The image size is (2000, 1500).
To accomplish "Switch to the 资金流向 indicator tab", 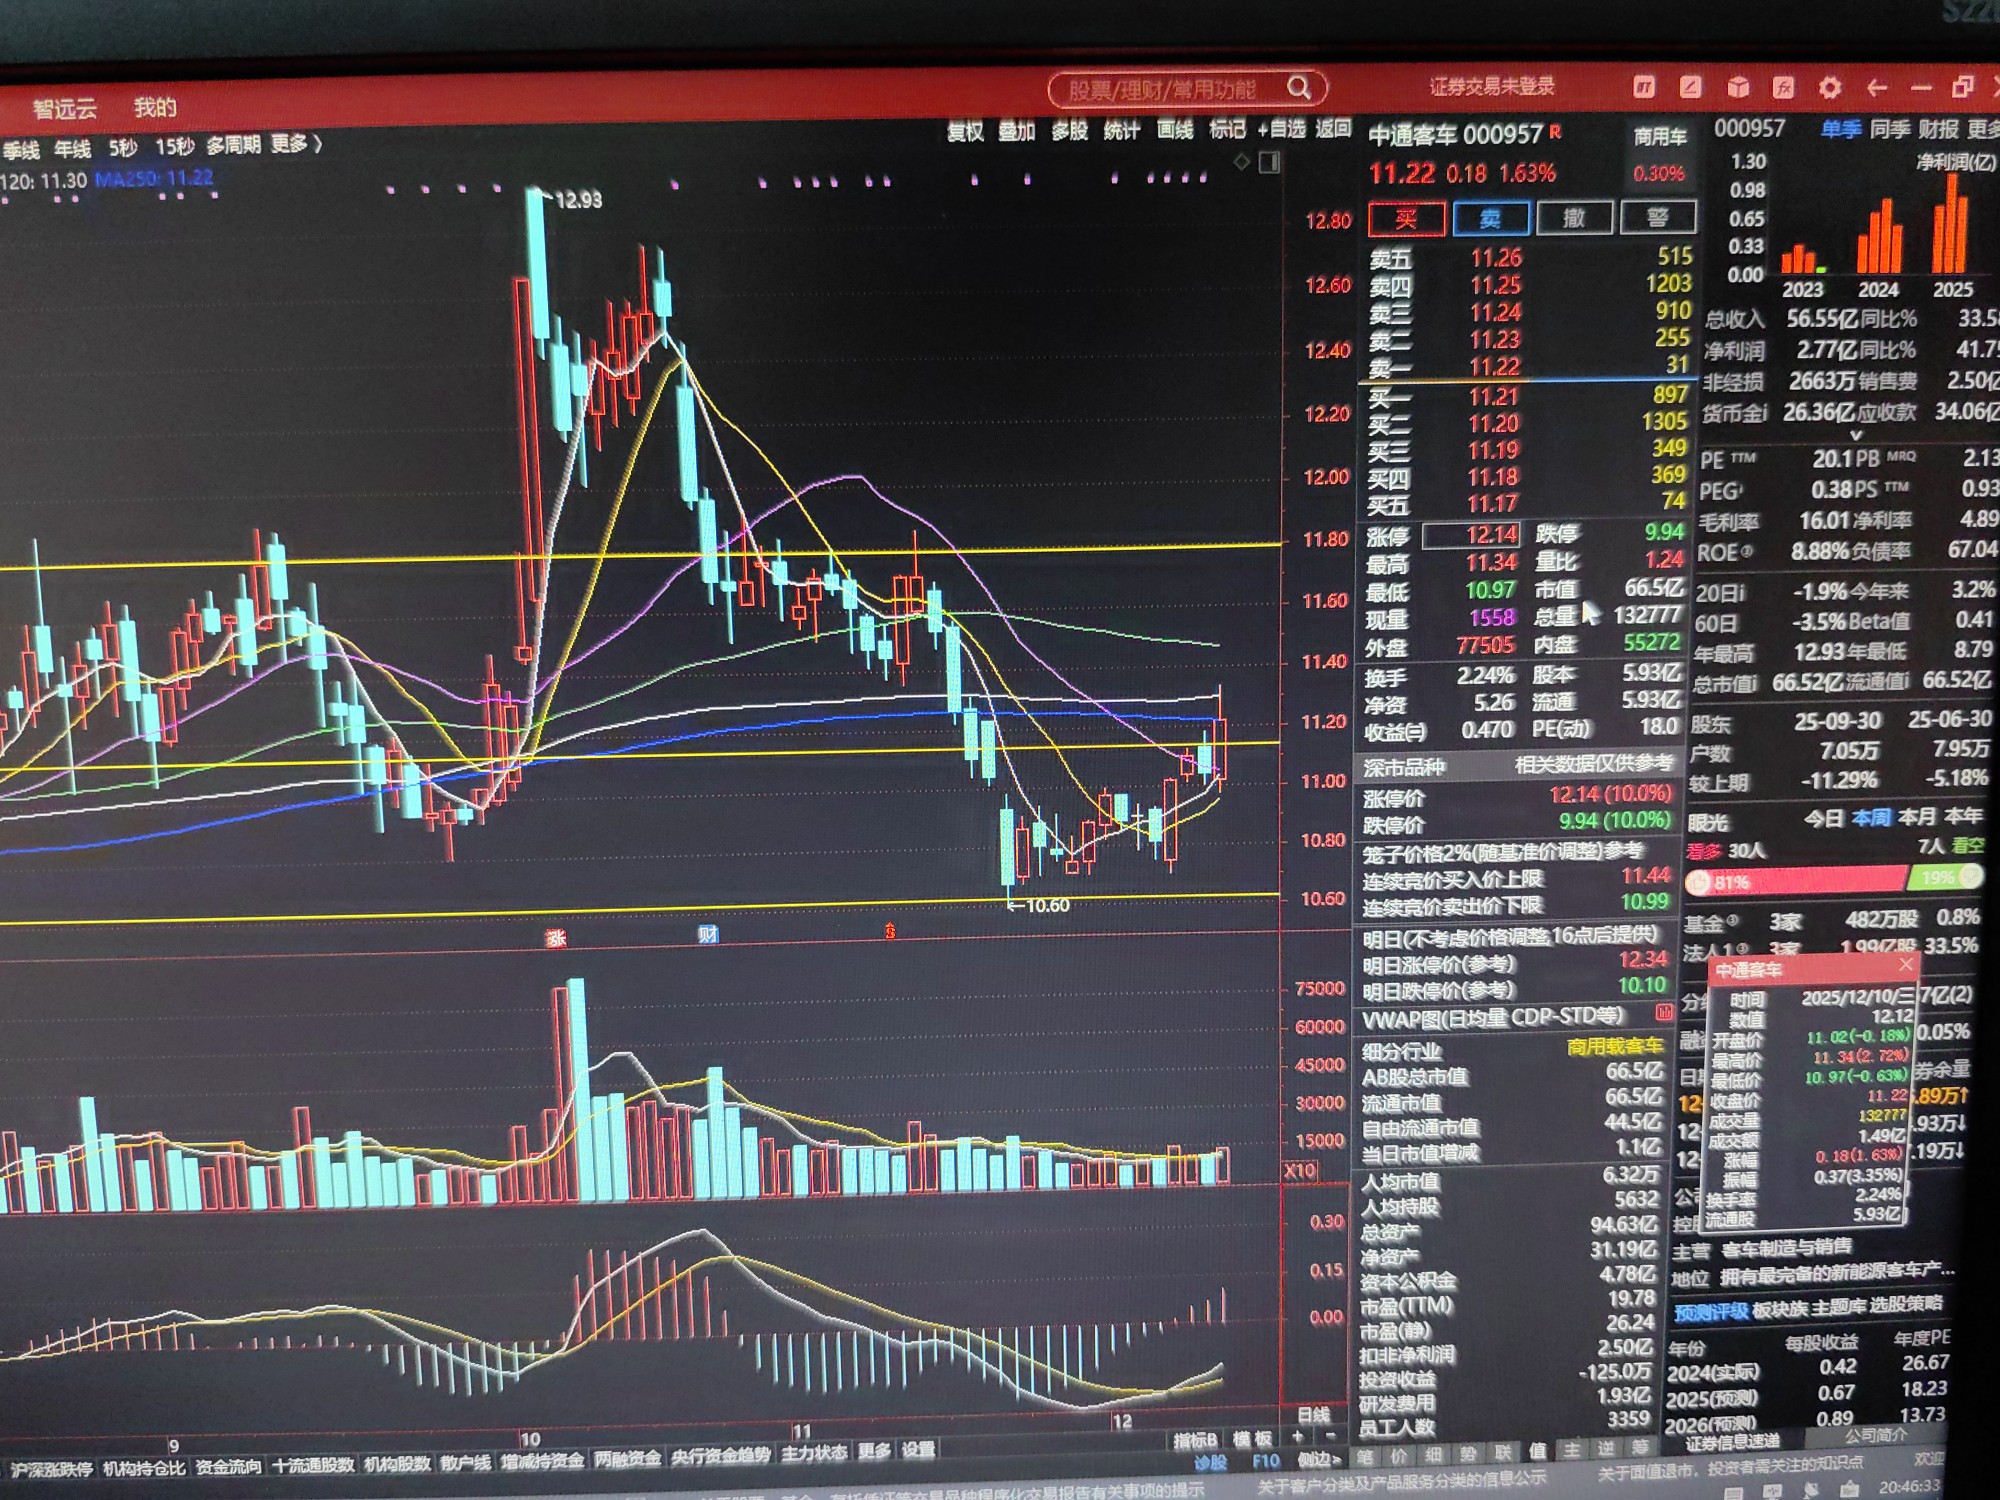I will pyautogui.click(x=228, y=1467).
